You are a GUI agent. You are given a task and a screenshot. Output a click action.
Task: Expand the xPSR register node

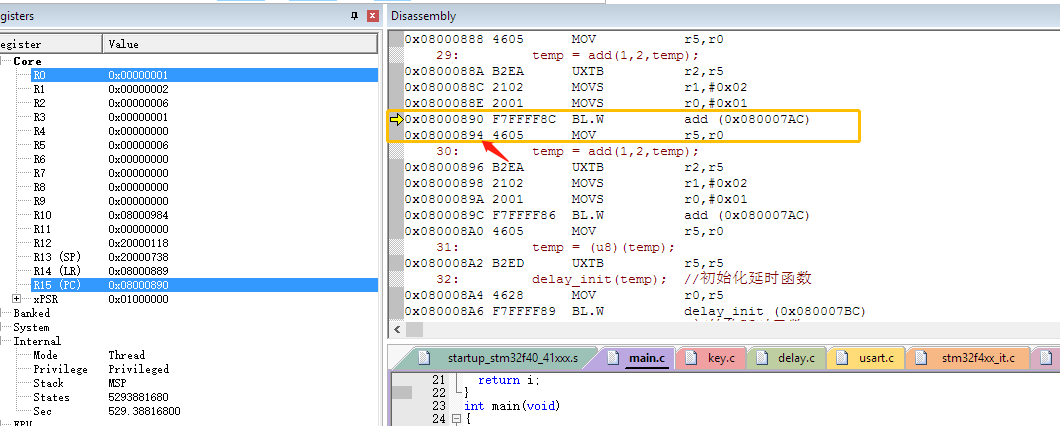coord(16,299)
